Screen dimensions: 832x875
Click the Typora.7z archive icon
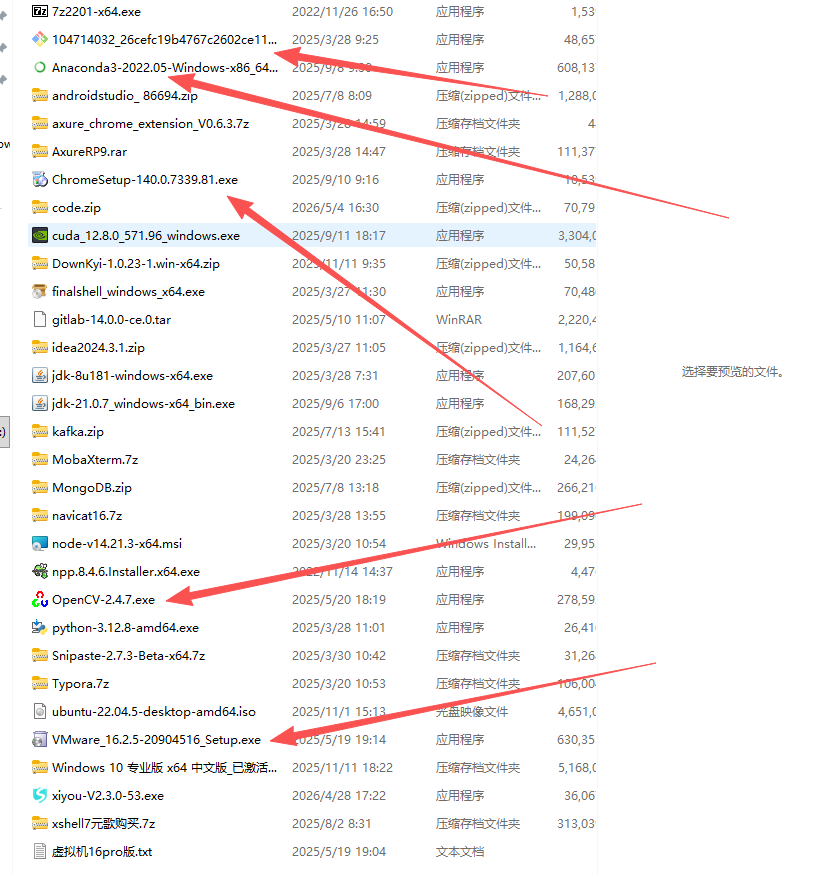(40, 683)
